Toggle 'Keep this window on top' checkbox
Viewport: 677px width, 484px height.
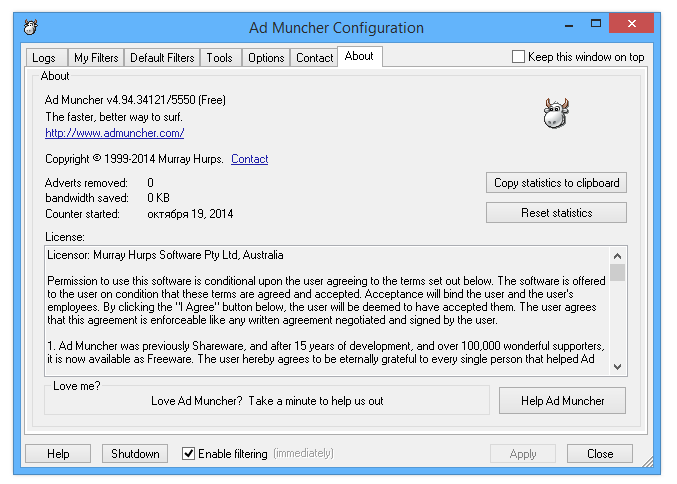tap(518, 57)
